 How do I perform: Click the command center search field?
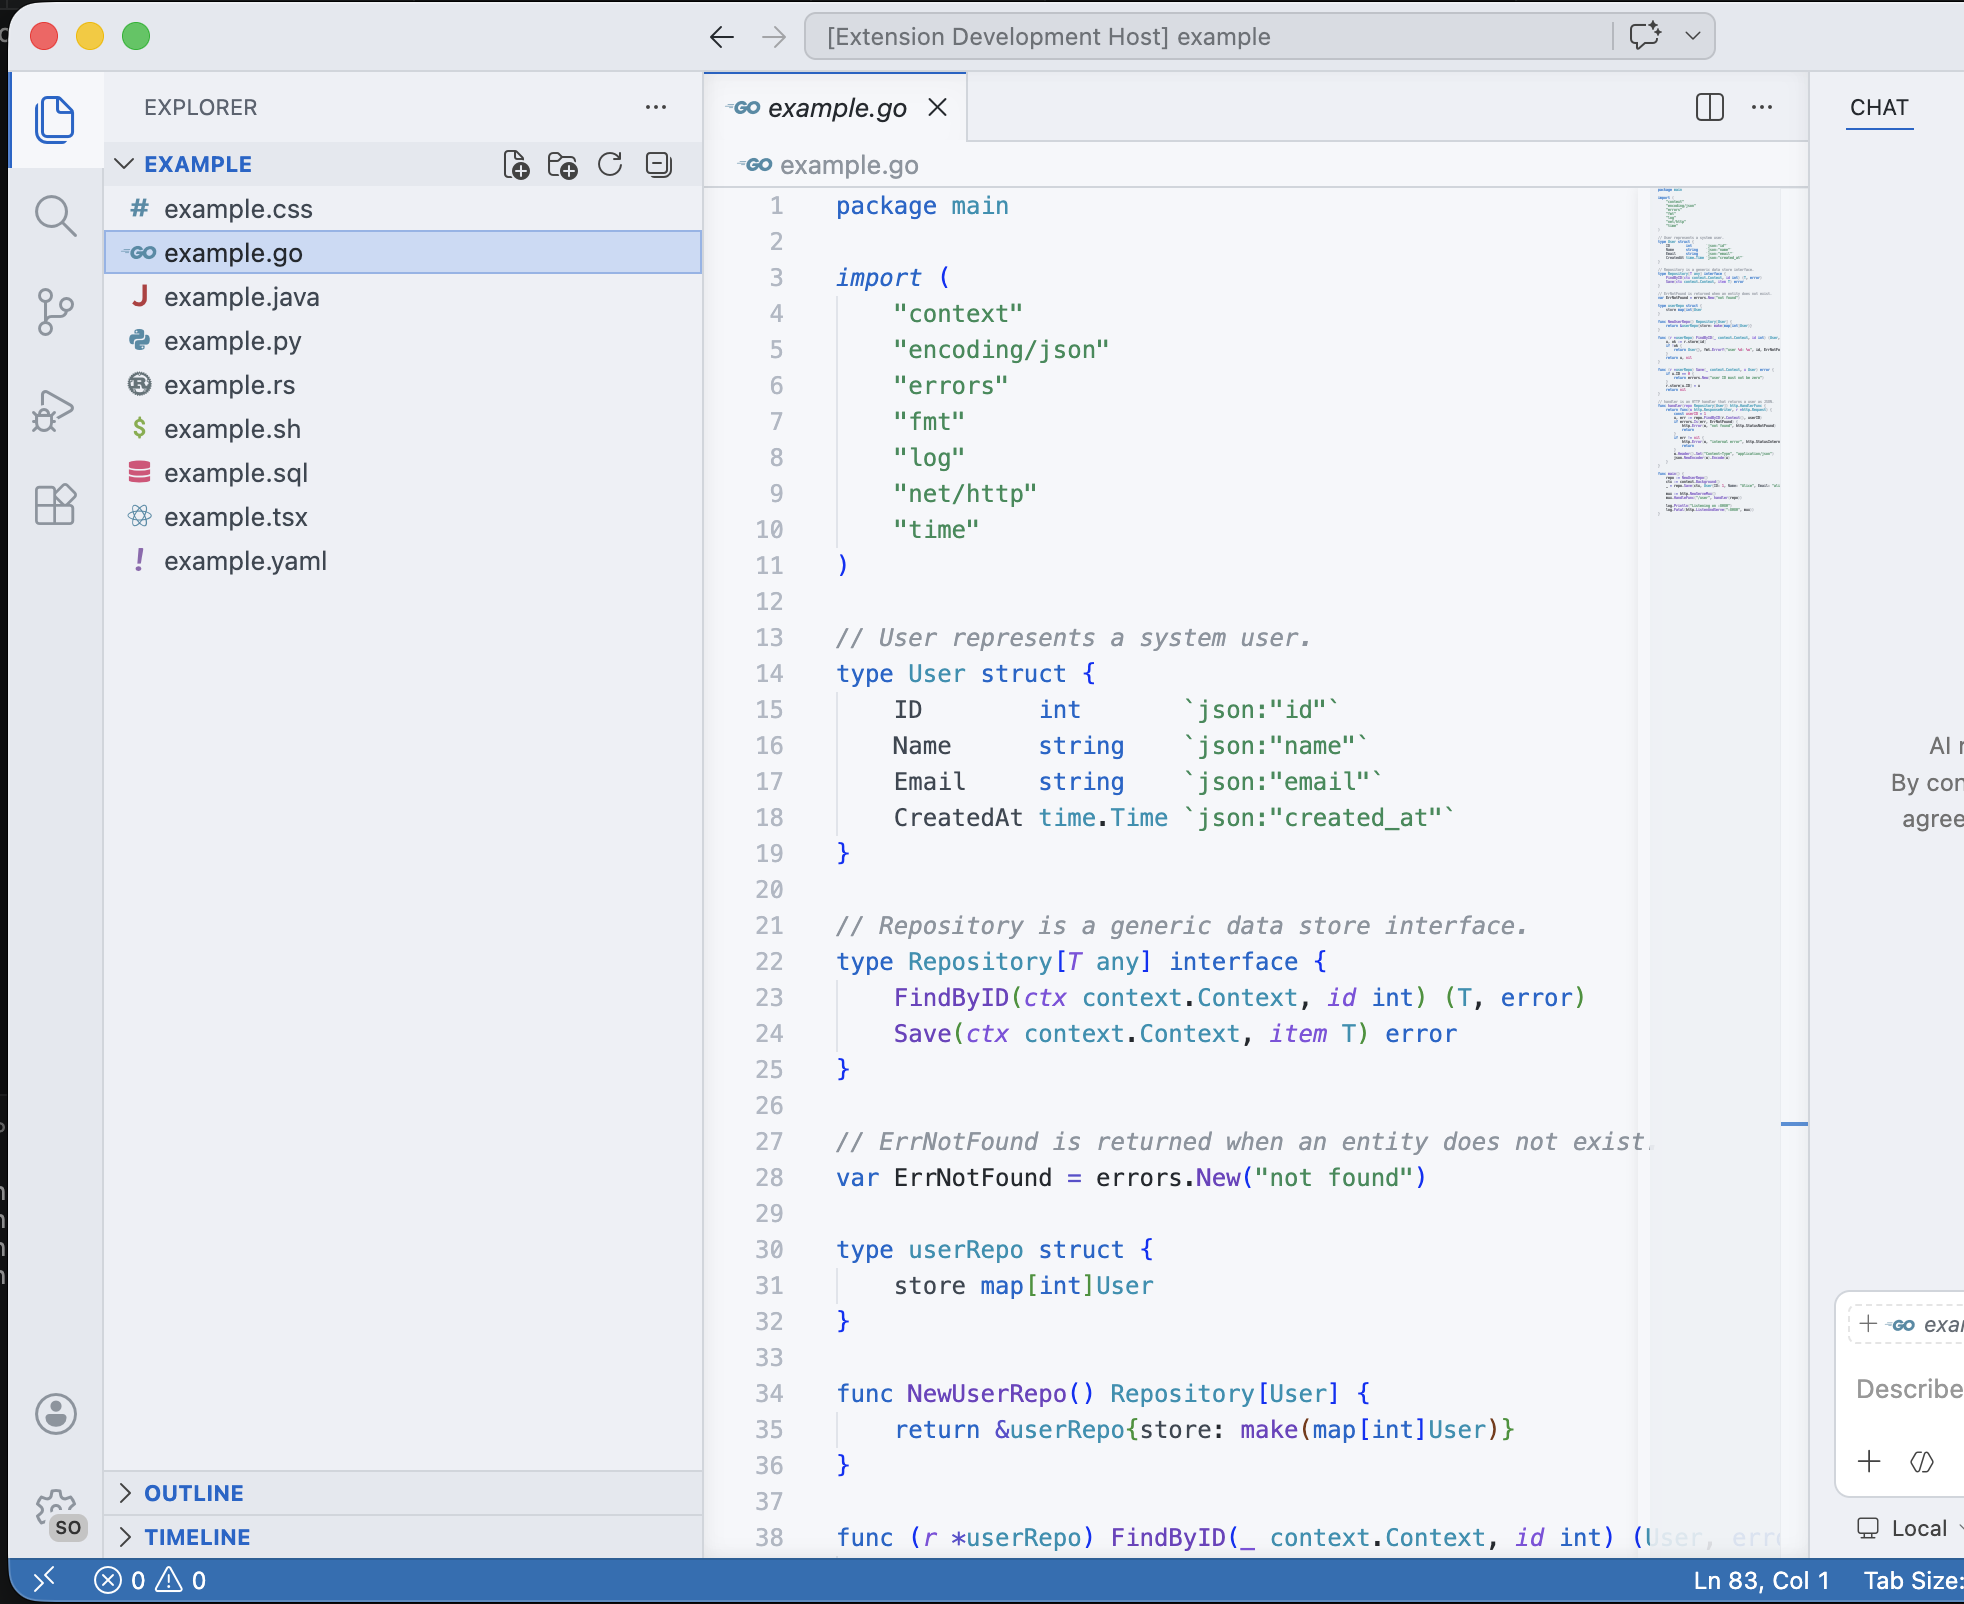tap(1210, 37)
